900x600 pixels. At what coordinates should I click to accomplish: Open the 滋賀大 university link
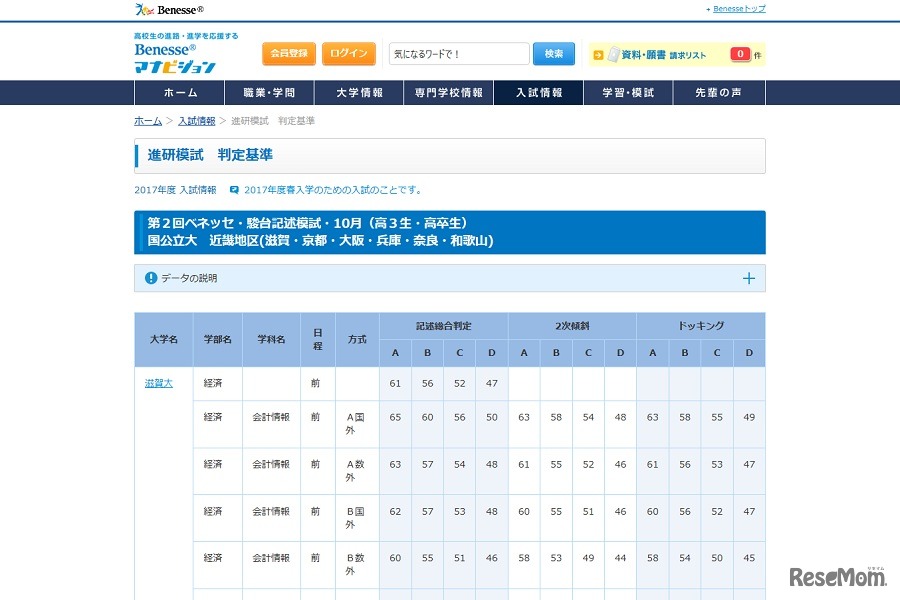tap(158, 383)
